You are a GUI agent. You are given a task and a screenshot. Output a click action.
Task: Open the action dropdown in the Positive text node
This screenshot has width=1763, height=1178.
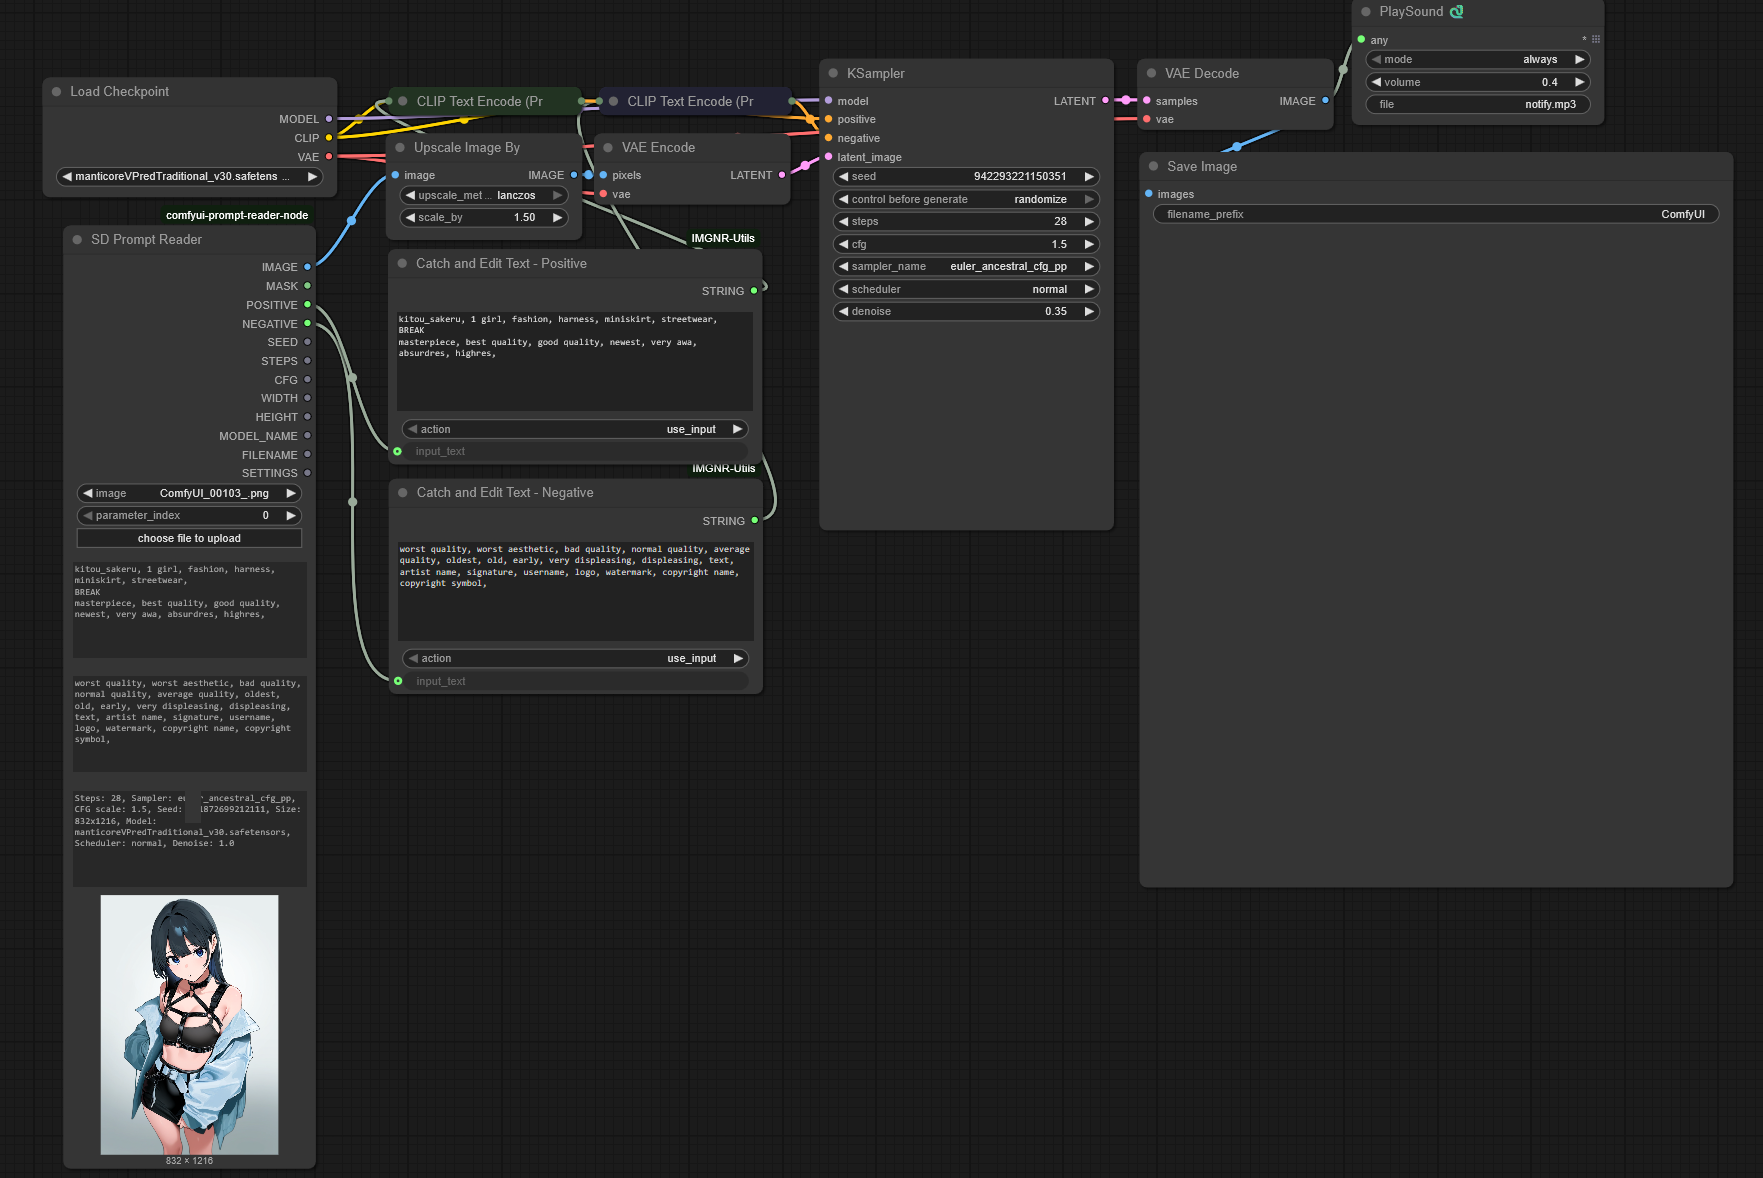575,429
